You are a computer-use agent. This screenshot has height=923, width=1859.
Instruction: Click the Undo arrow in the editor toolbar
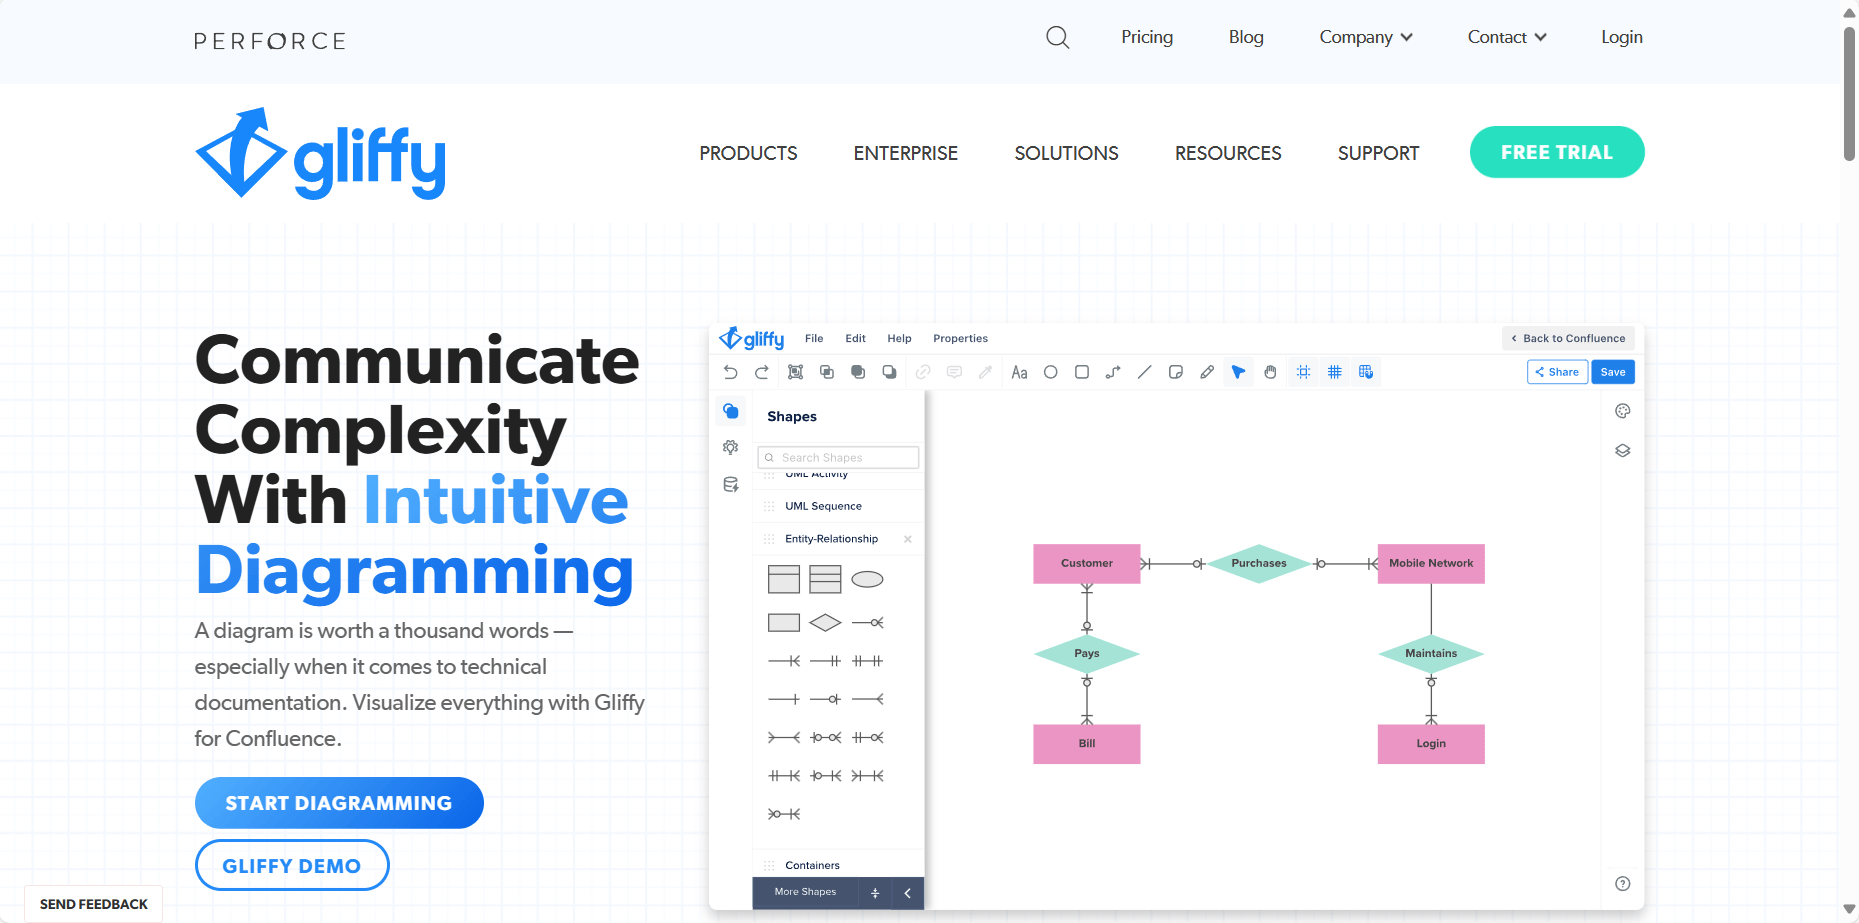tap(731, 372)
